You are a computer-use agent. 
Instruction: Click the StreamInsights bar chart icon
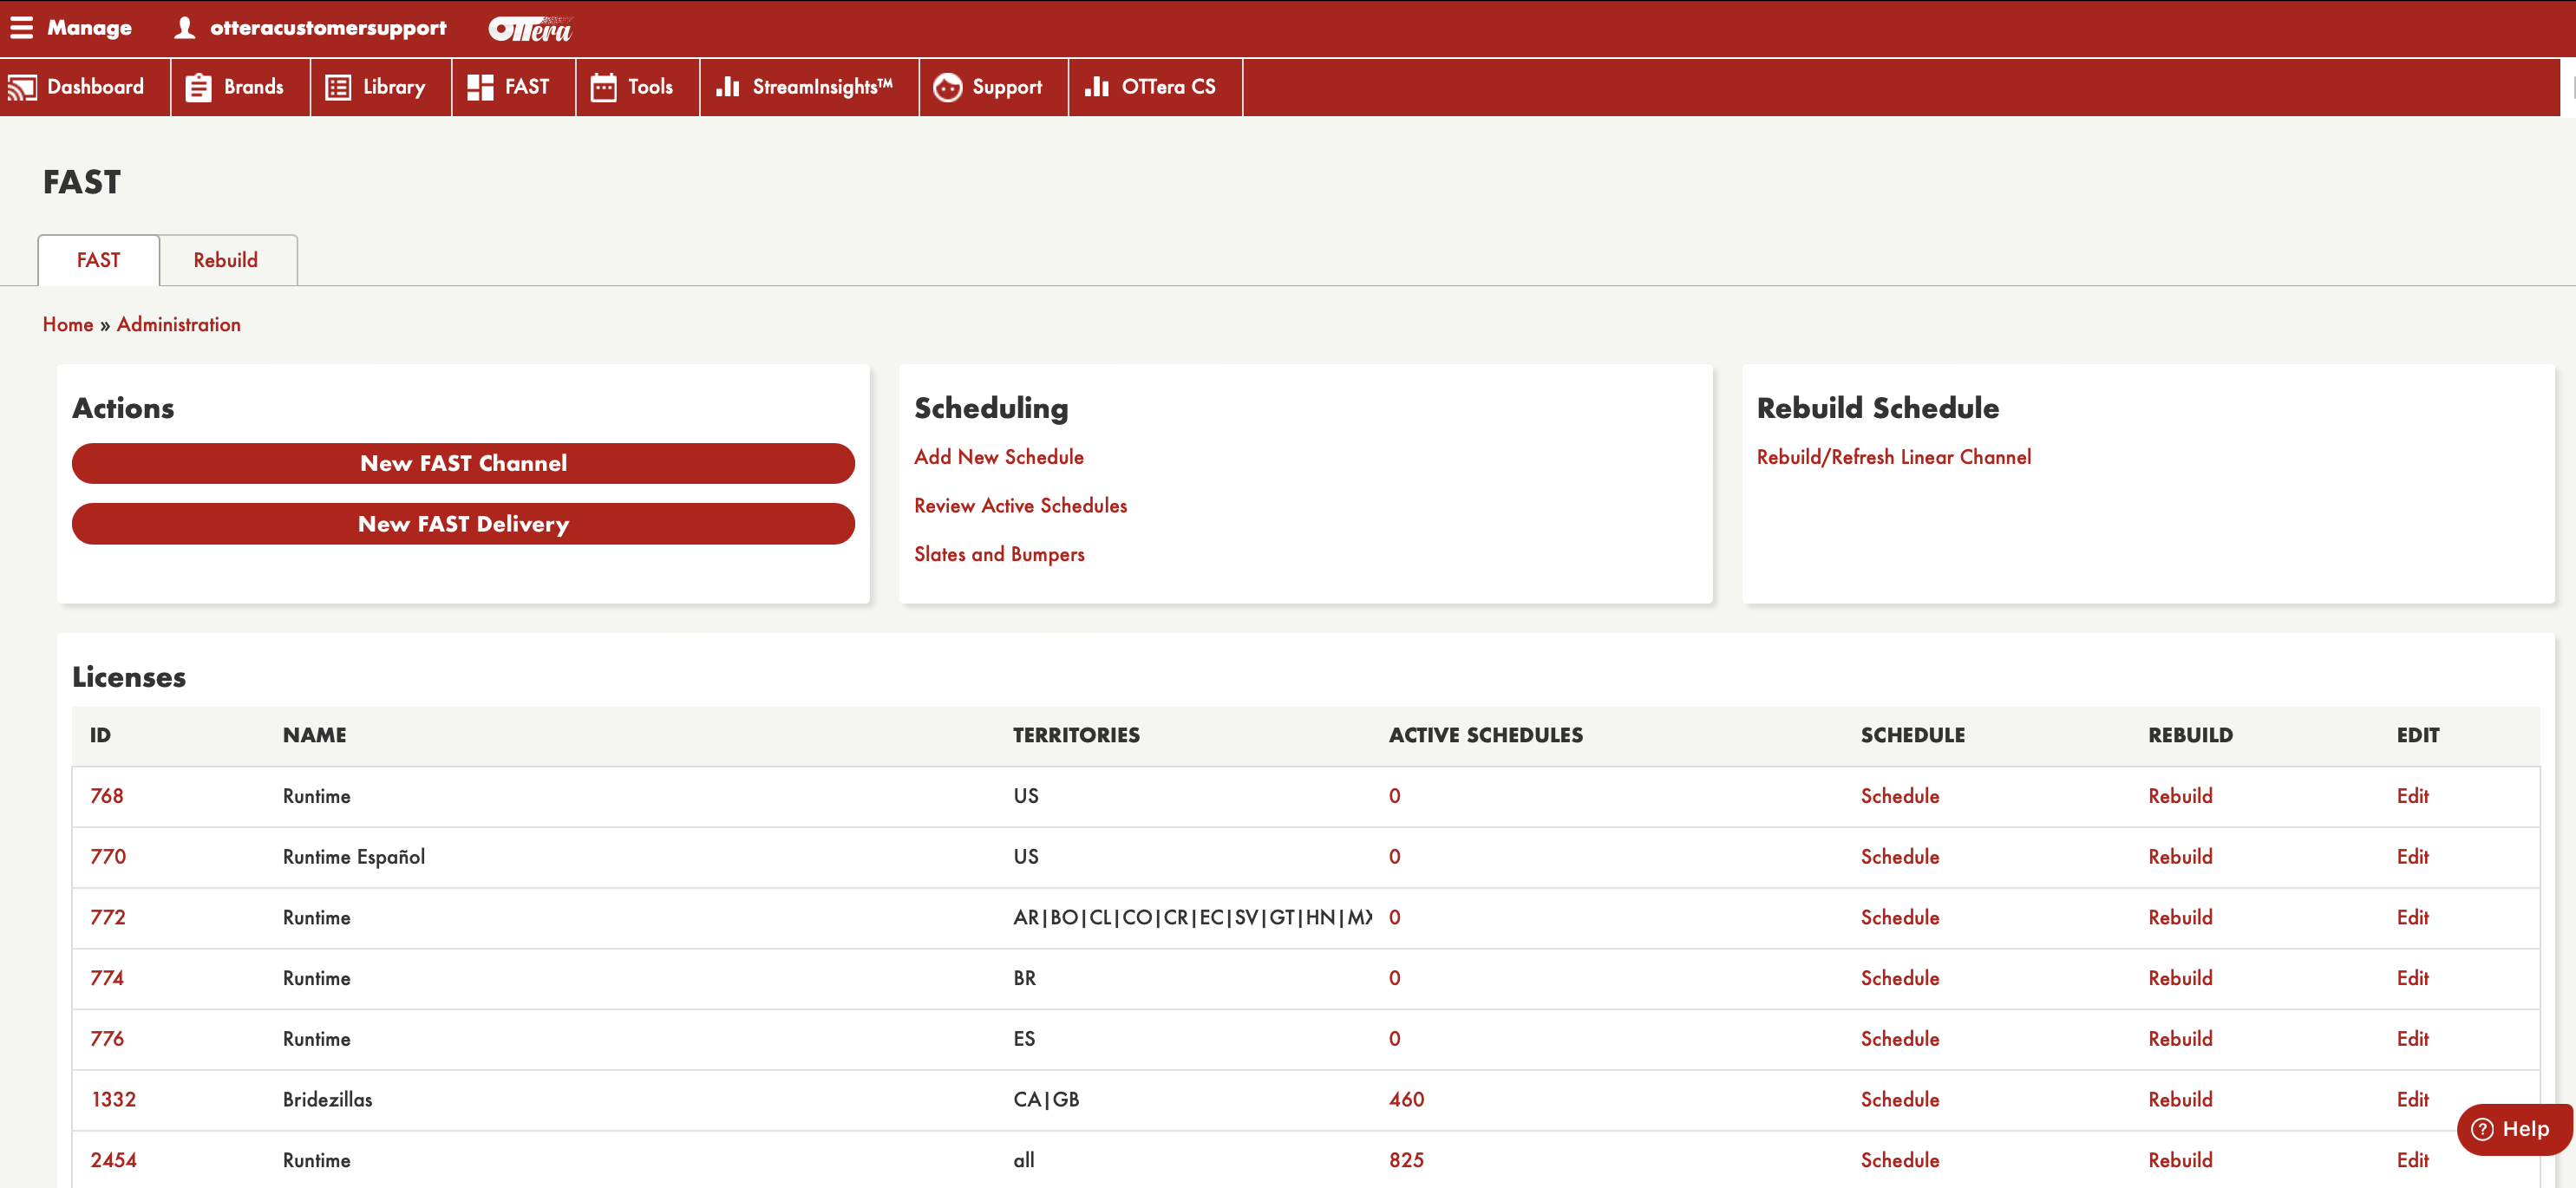727,88
